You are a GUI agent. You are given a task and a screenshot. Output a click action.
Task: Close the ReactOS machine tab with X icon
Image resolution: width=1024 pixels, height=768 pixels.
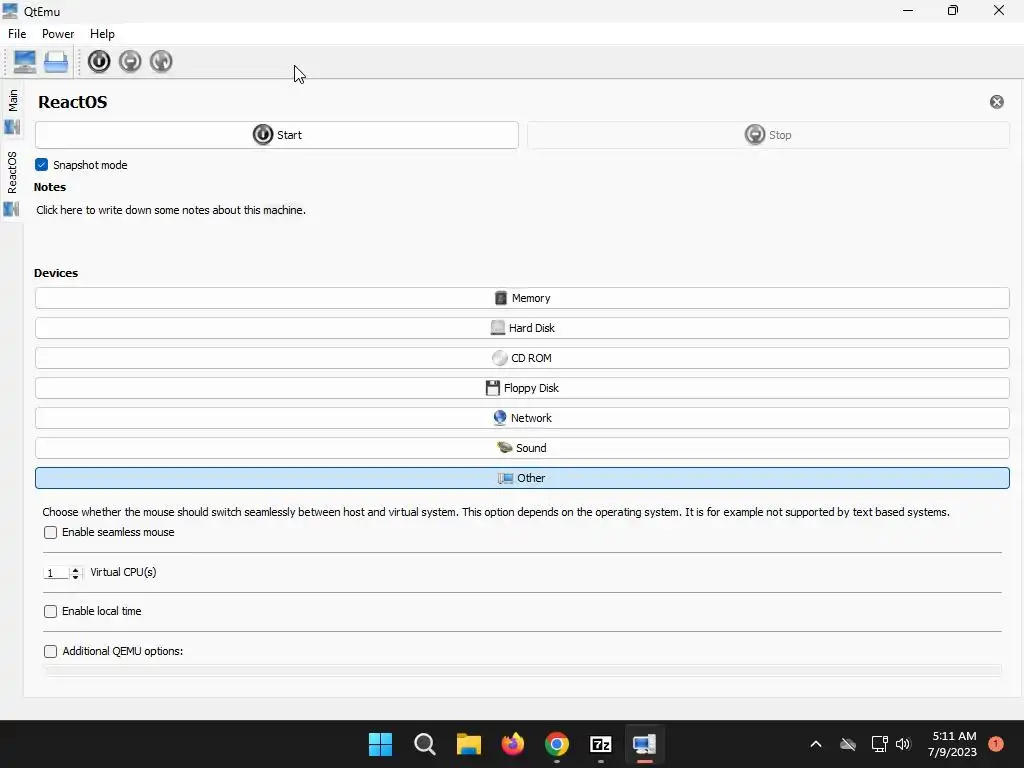pyautogui.click(x=997, y=102)
